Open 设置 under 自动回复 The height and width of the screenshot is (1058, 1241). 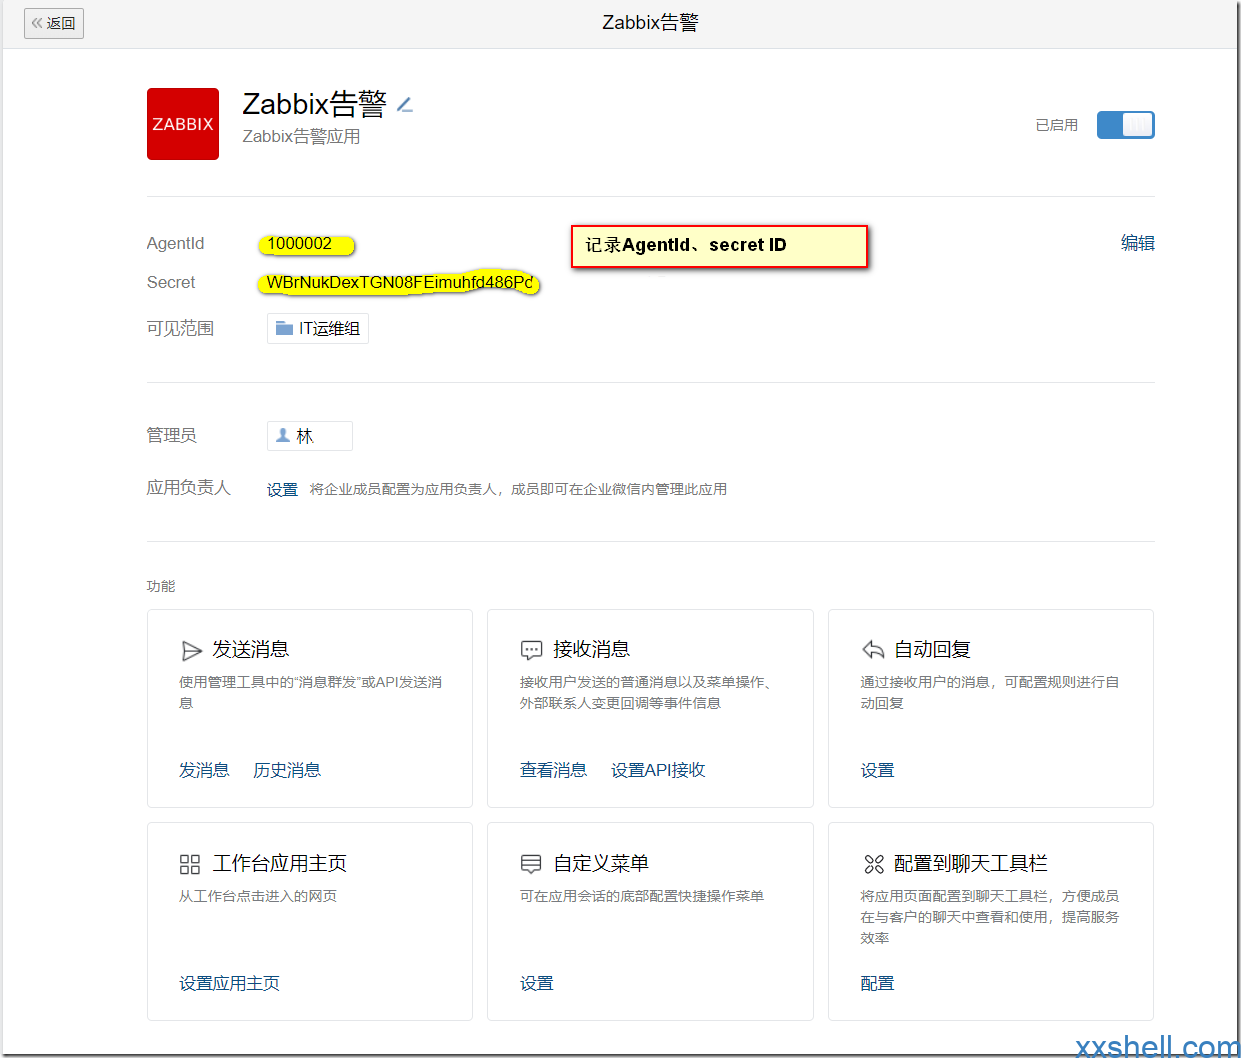tap(877, 770)
